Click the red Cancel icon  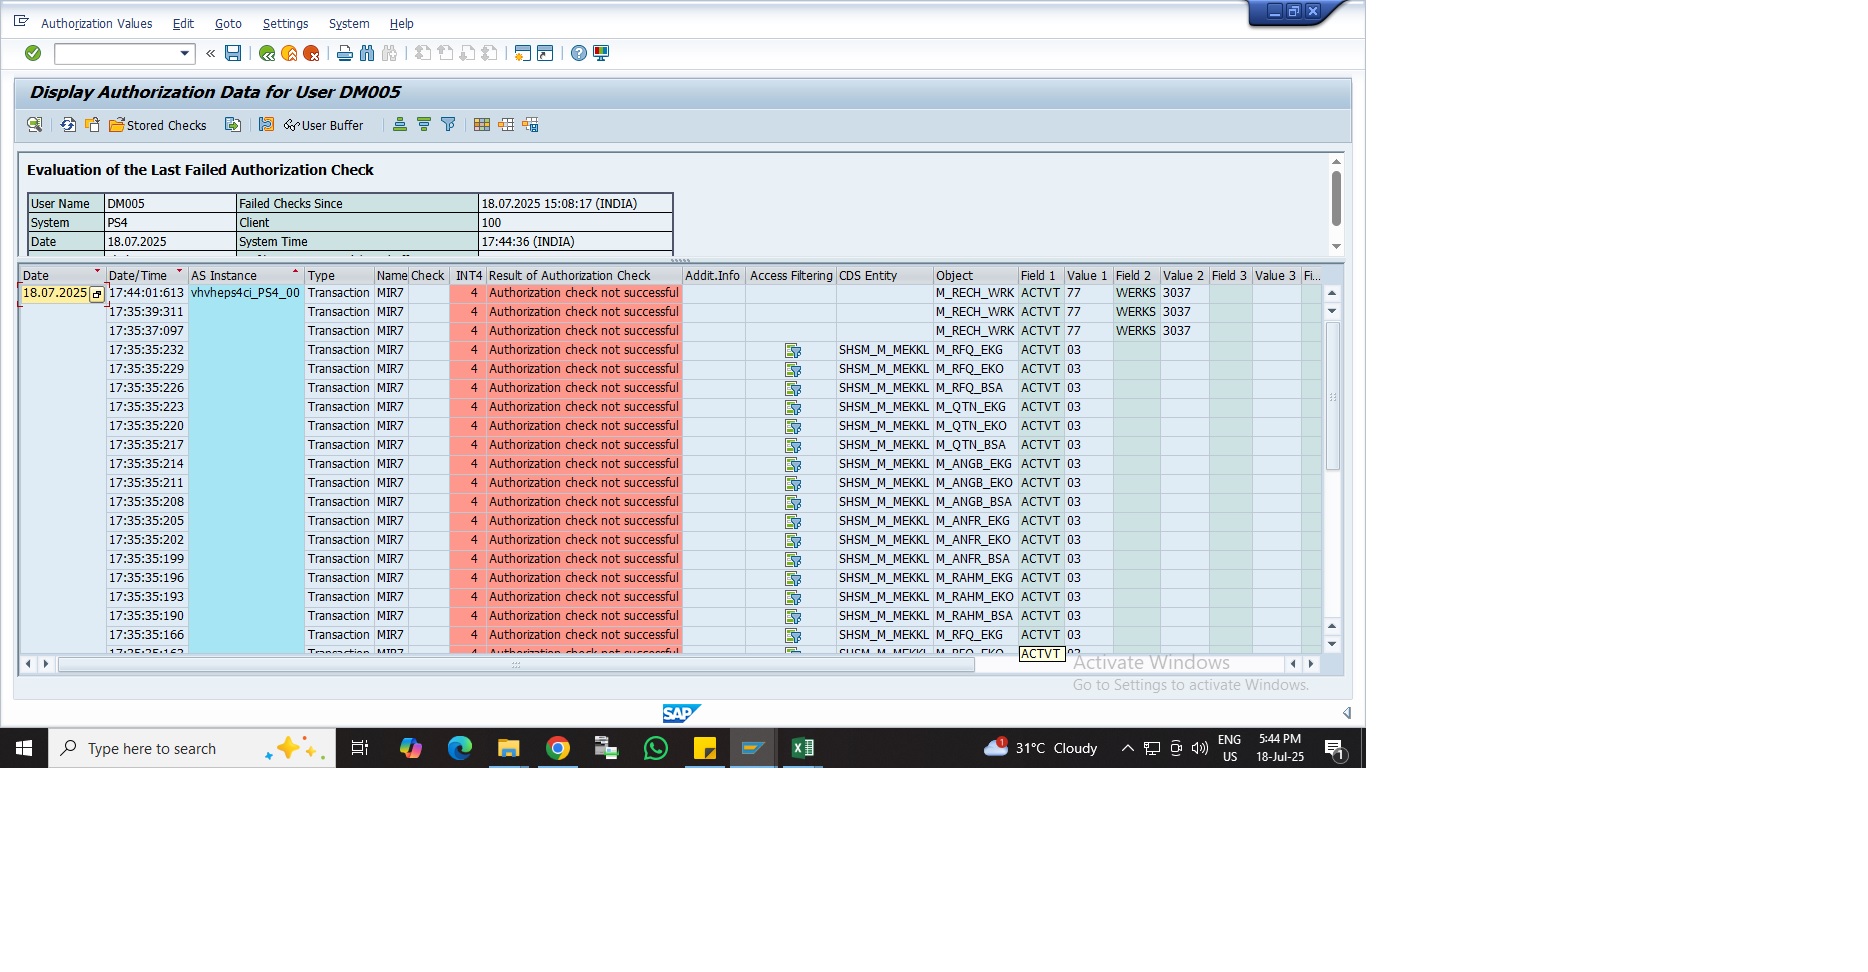point(311,53)
